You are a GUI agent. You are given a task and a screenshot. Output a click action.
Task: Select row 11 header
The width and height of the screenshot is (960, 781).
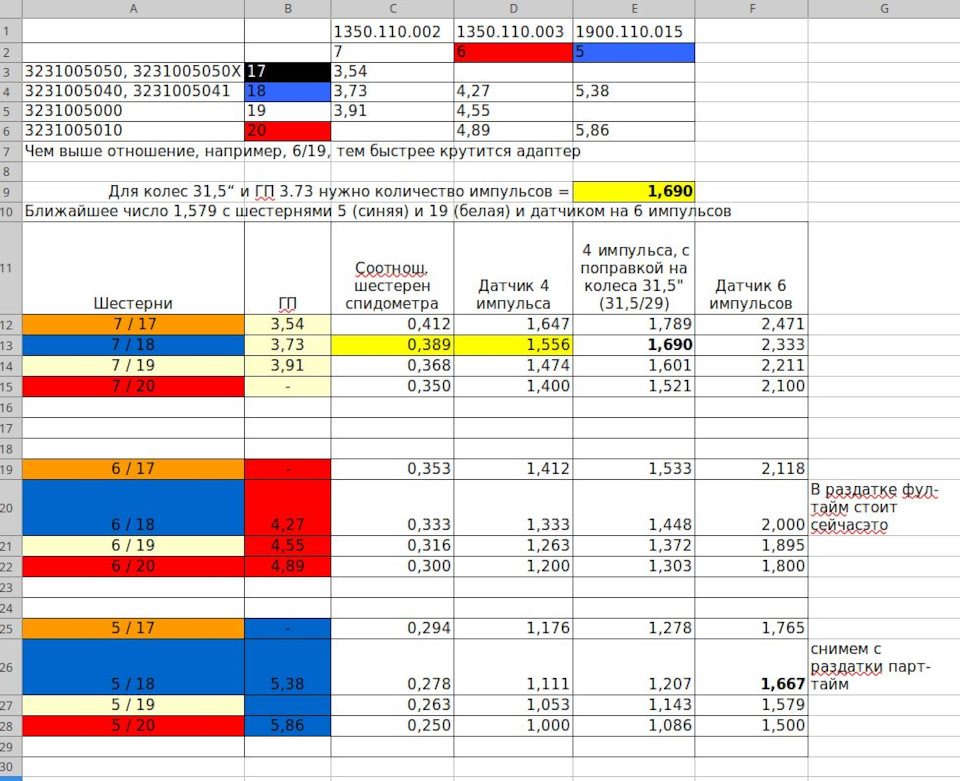[11, 268]
